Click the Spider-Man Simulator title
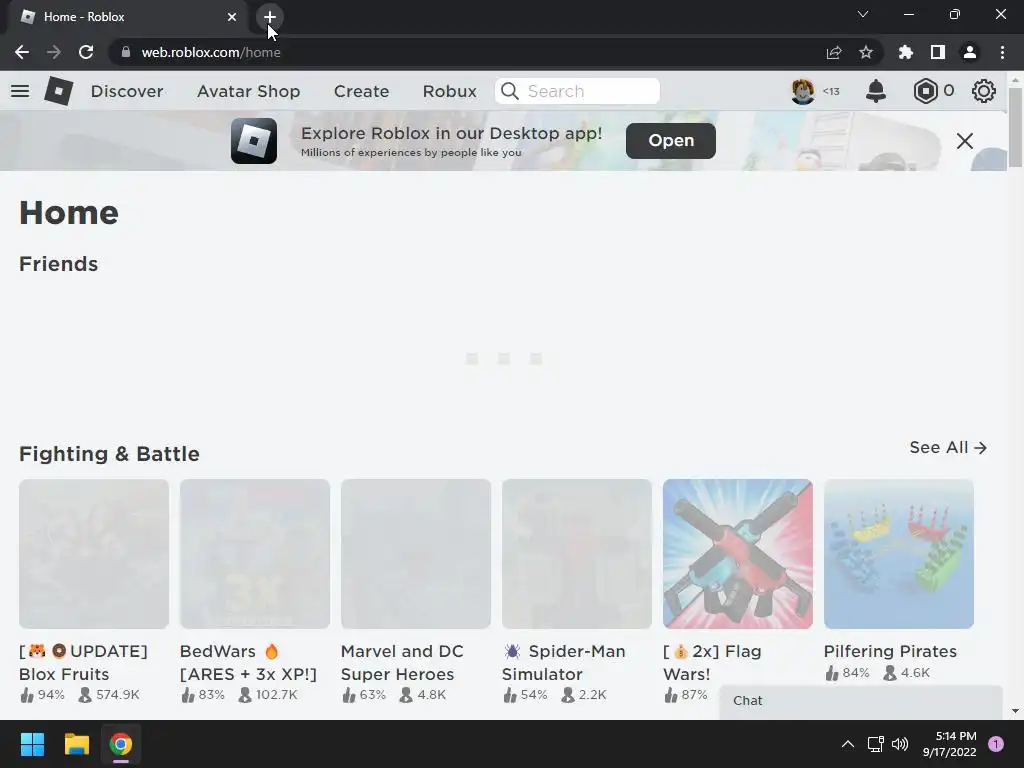The image size is (1024, 768). 564,662
